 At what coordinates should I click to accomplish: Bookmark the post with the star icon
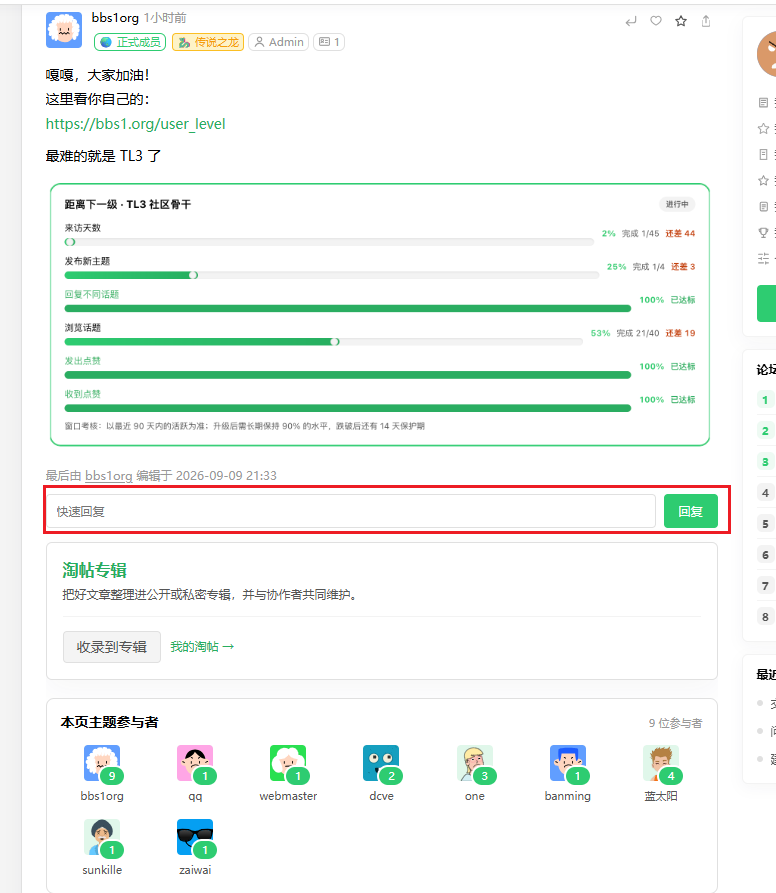(x=681, y=21)
